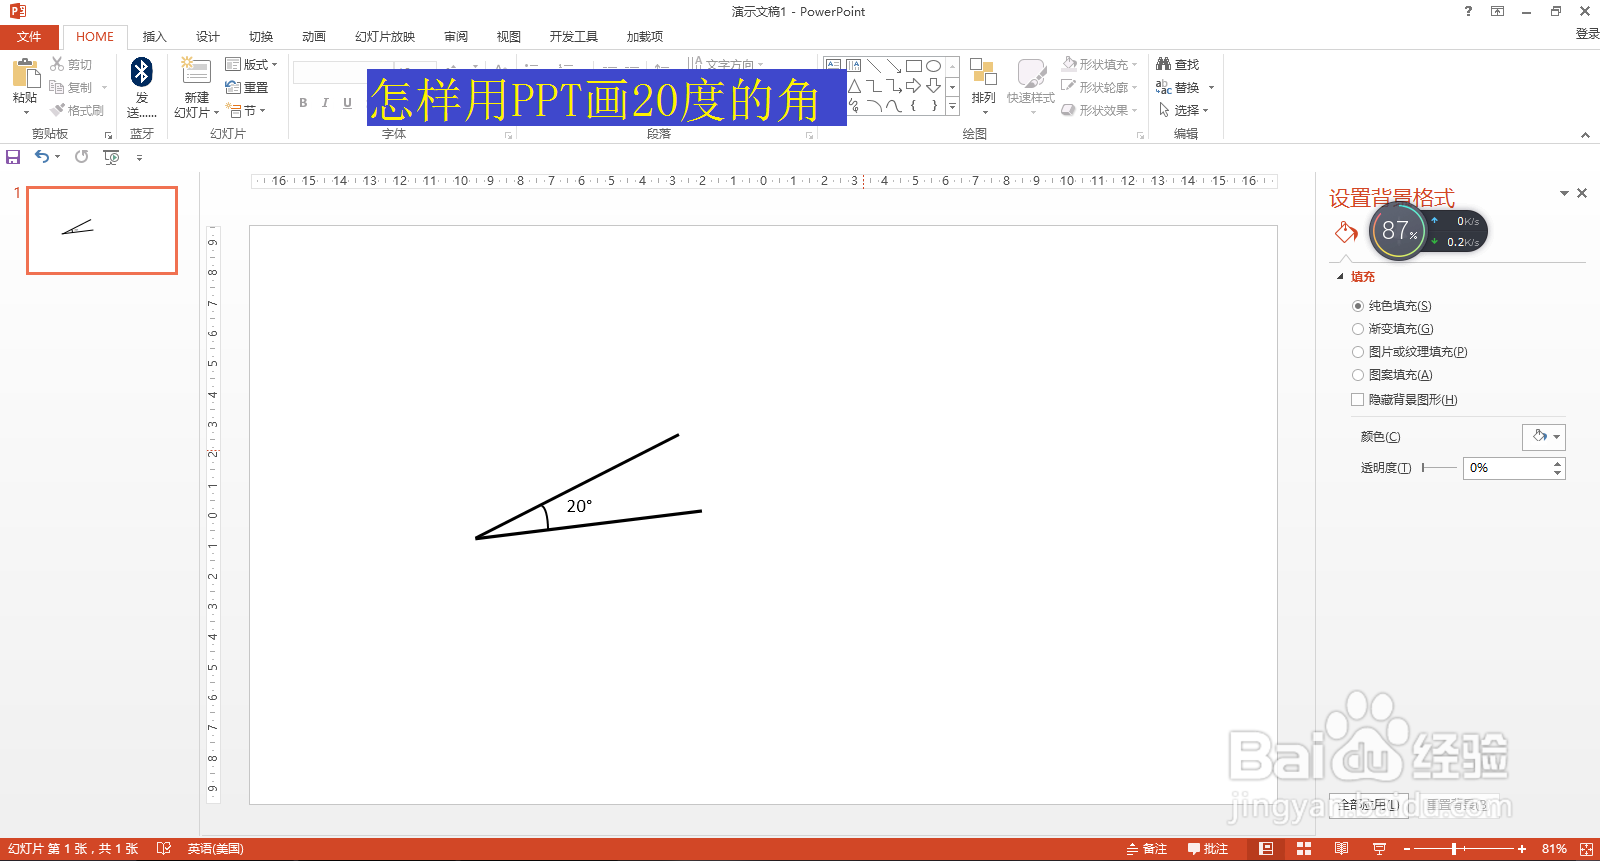Switch to the Design (设计) tab
Screen dimensions: 1600x861
click(207, 37)
